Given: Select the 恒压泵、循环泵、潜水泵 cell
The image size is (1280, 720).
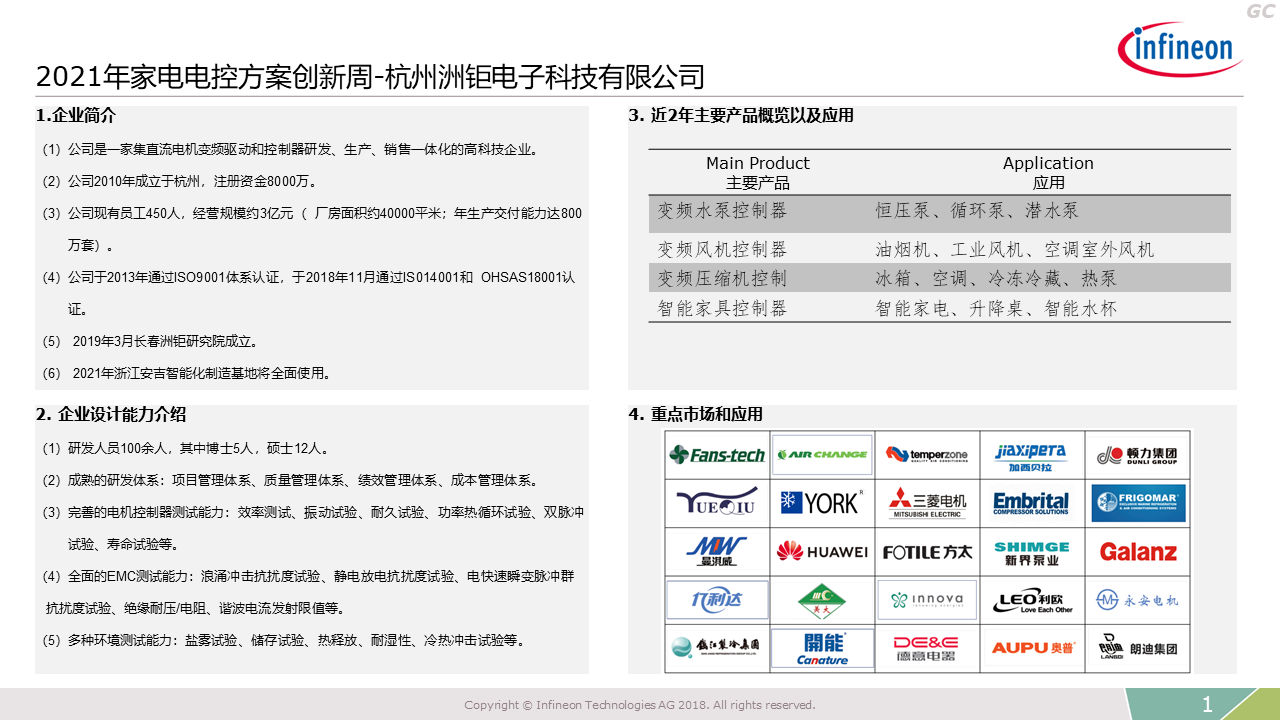Looking at the screenshot, I should tap(977, 211).
